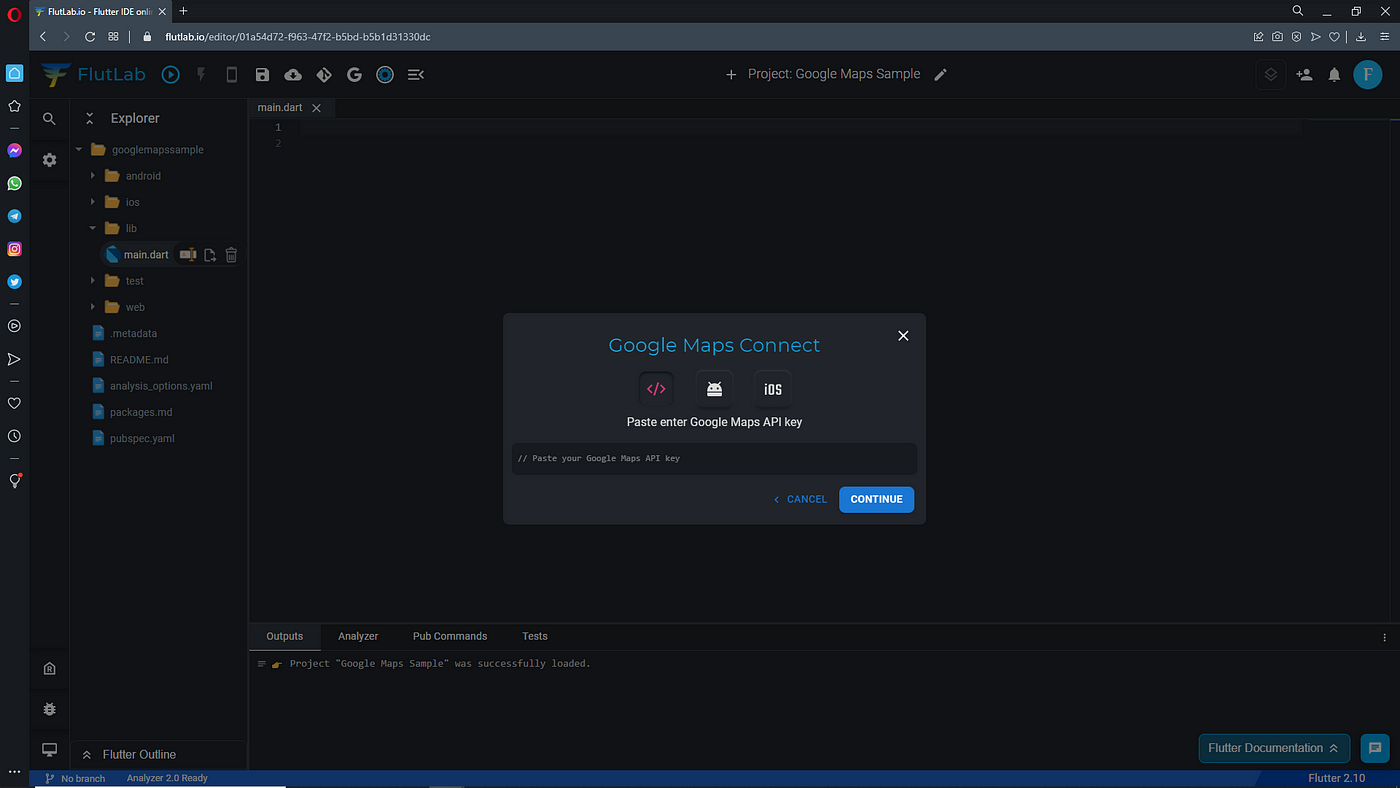This screenshot has height=788, width=1400.
Task: Open the layers icon in top right
Action: (1270, 74)
